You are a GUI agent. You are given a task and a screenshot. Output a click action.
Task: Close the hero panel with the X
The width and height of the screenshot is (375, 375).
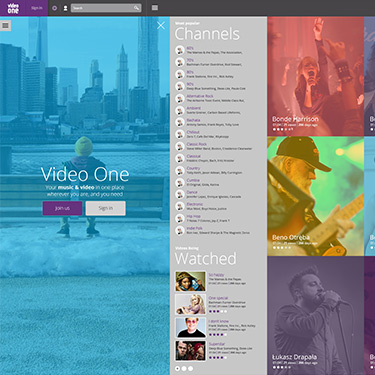[161, 25]
